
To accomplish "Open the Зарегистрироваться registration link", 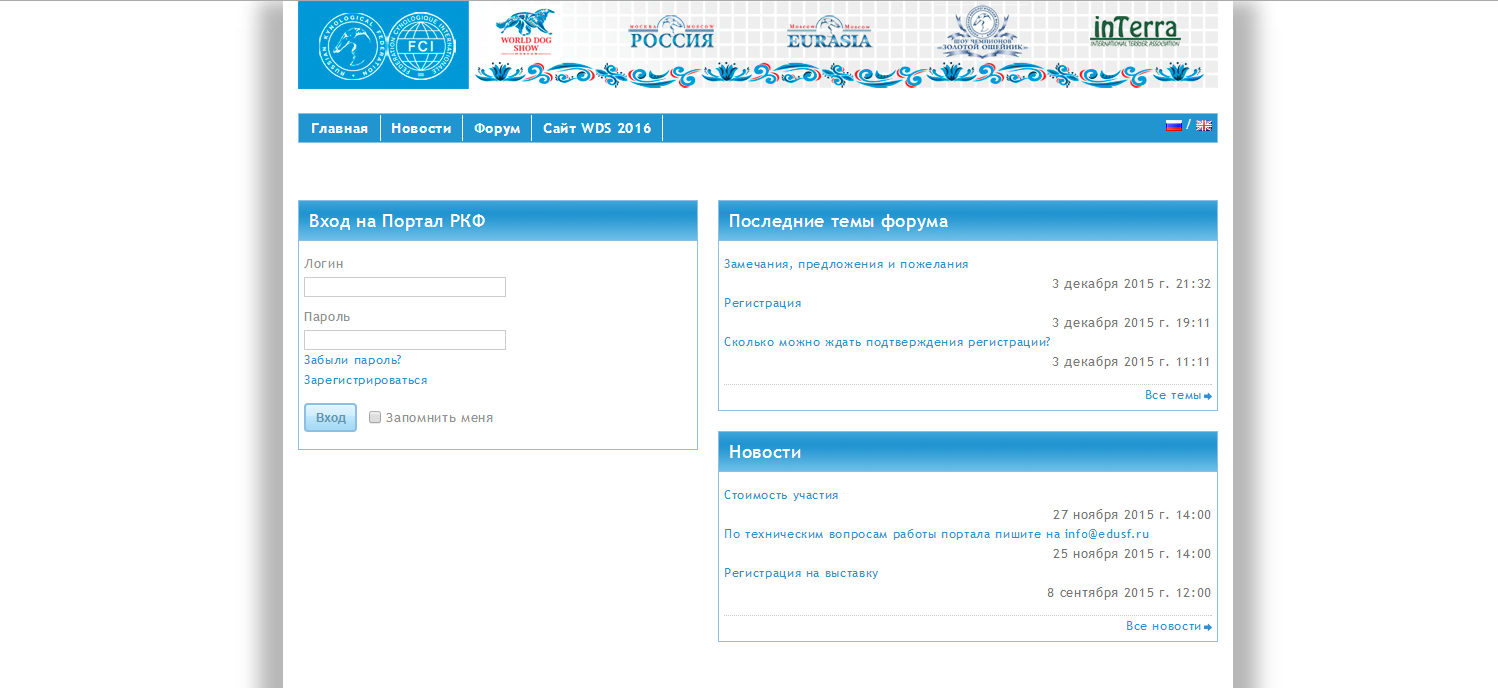I will 365,380.
